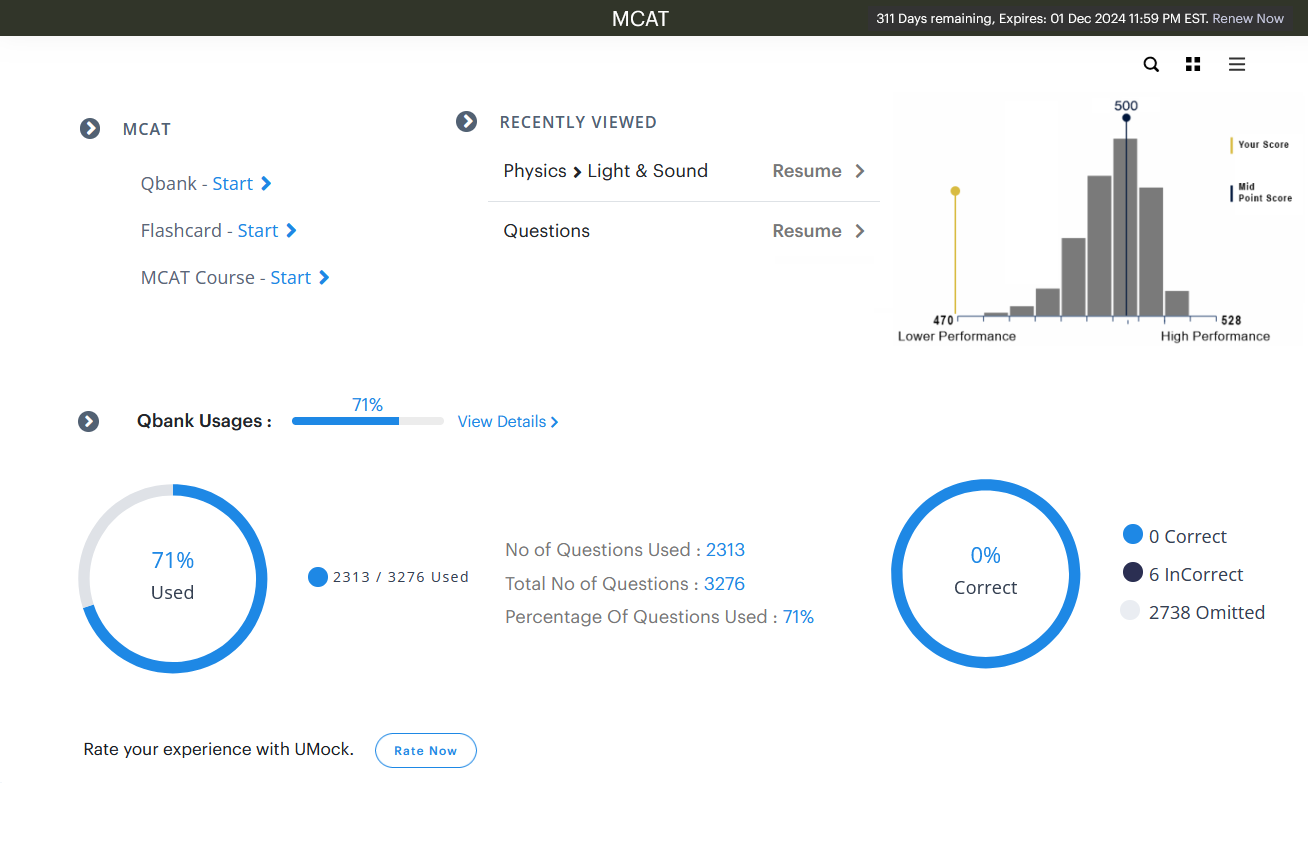This screenshot has height=858, width=1308.
Task: Collapse the MCAT section arrow icon
Action: point(90,128)
